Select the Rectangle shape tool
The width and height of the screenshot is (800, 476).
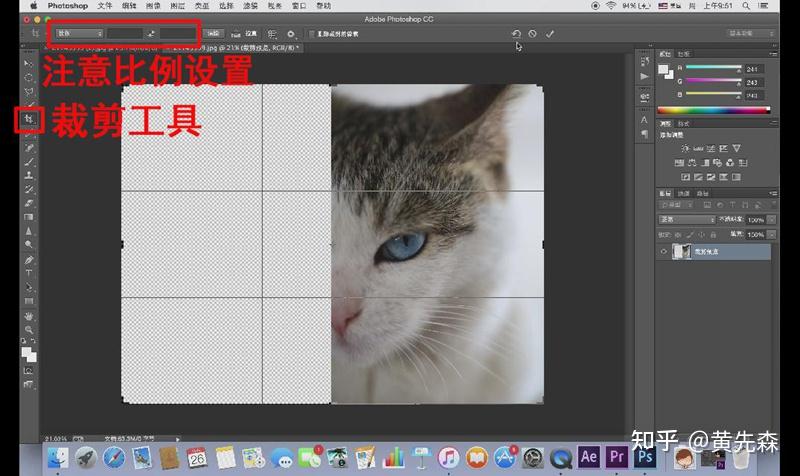29,301
